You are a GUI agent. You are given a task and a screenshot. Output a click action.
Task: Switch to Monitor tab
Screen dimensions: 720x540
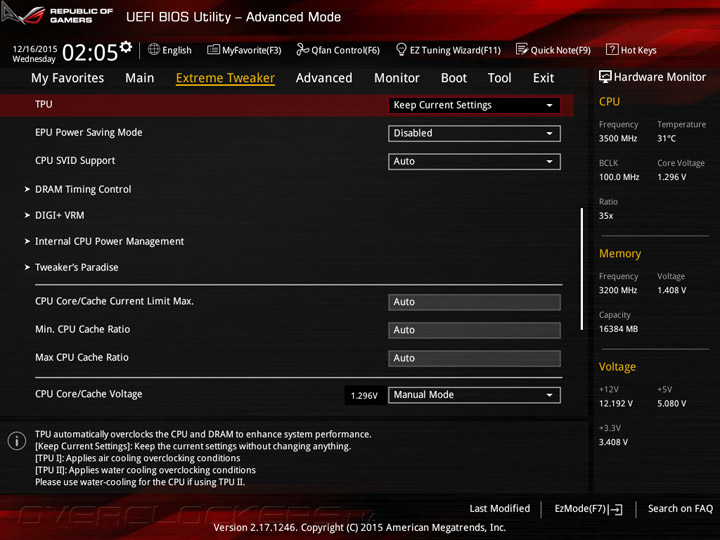tap(397, 78)
